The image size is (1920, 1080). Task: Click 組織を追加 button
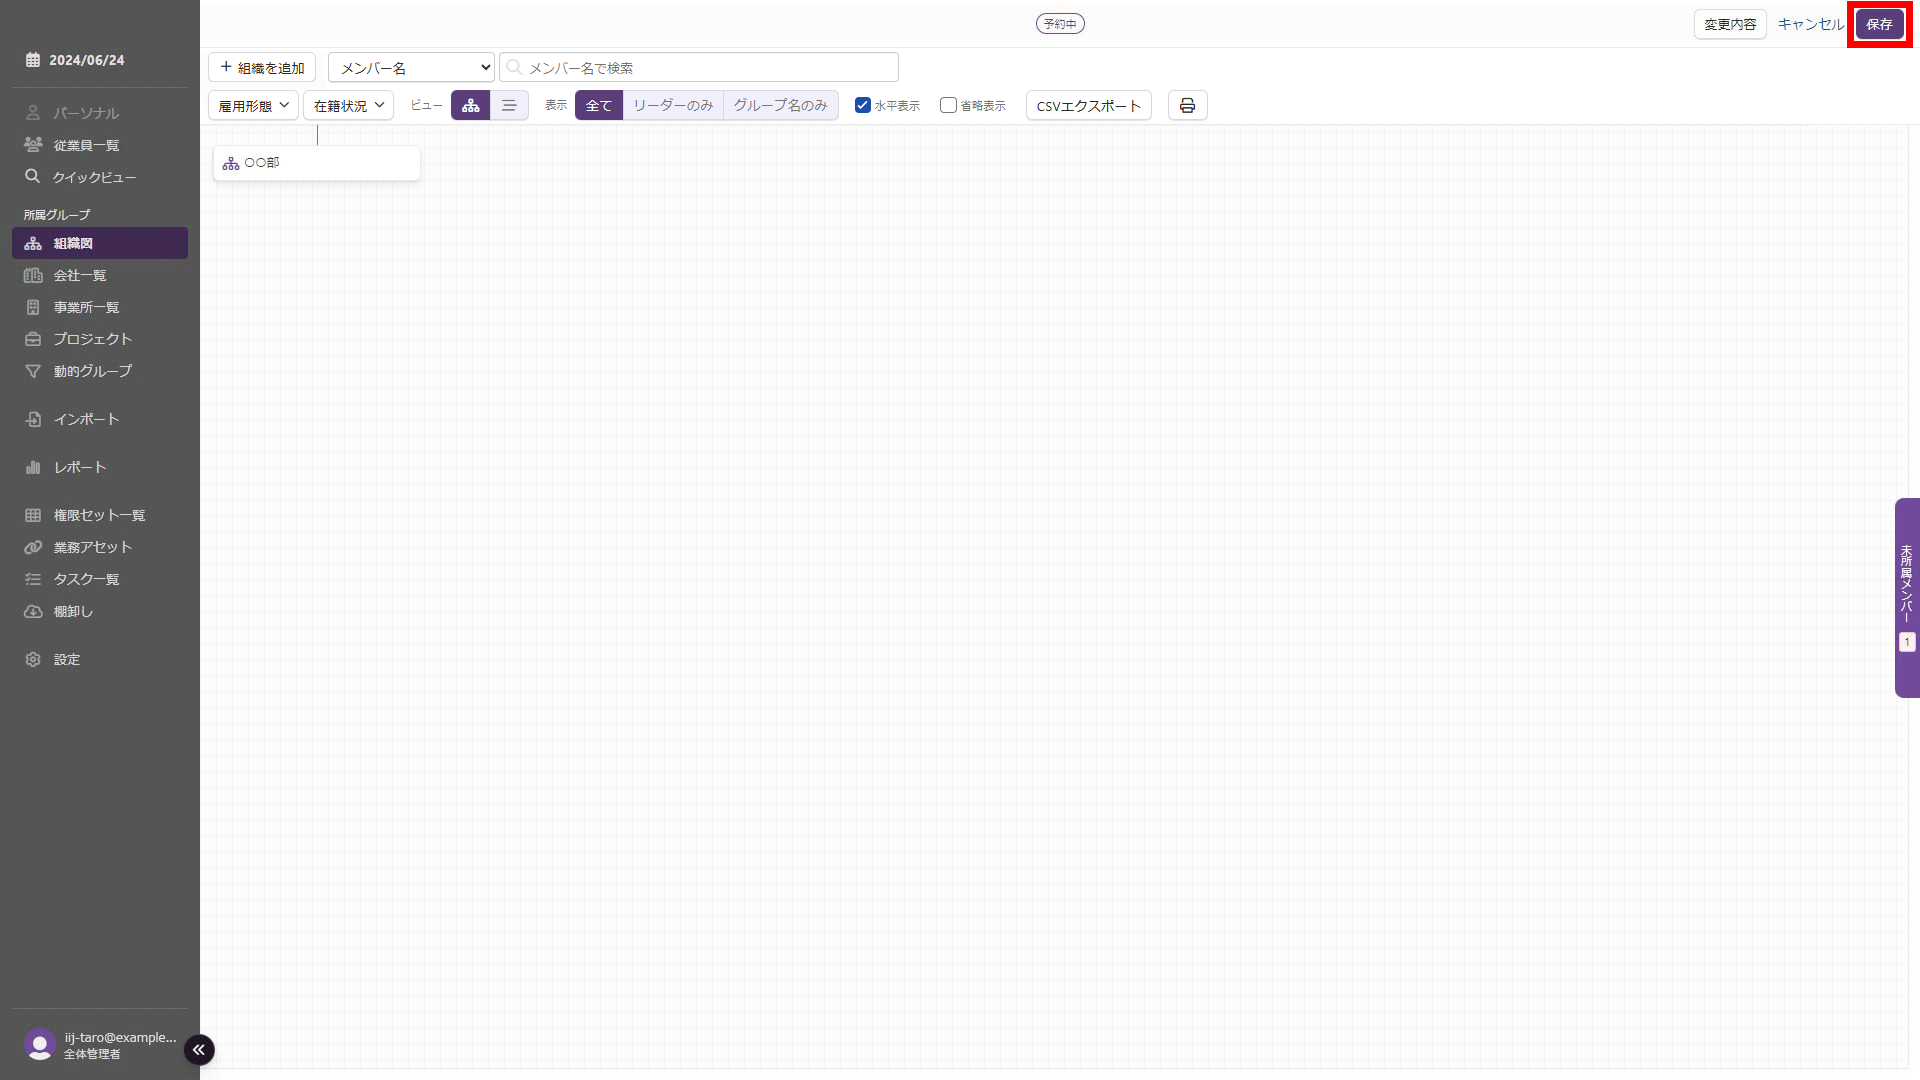(262, 67)
